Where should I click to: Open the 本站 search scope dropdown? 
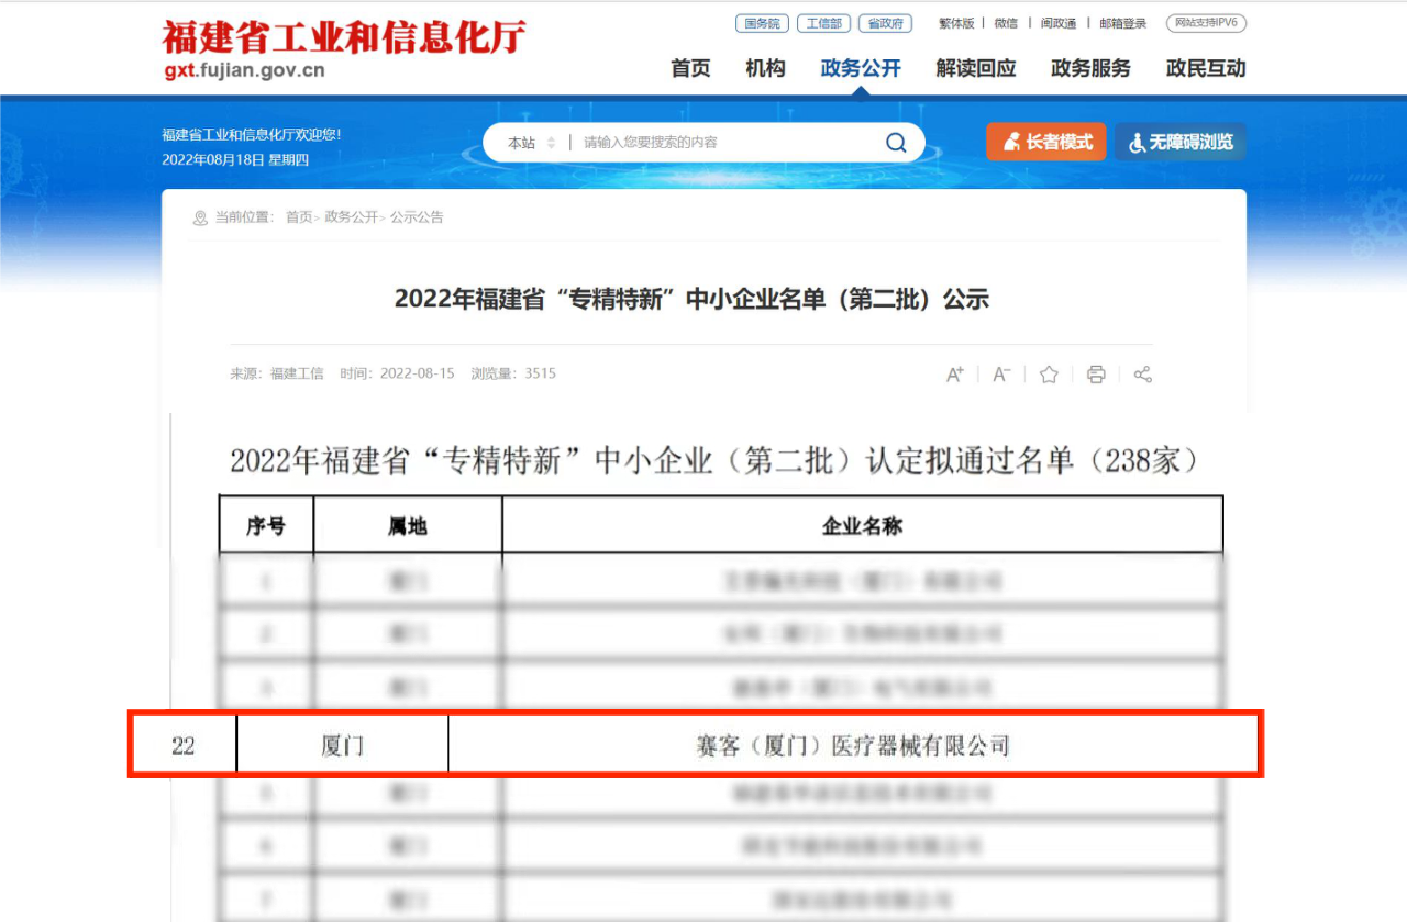pyautogui.click(x=531, y=143)
